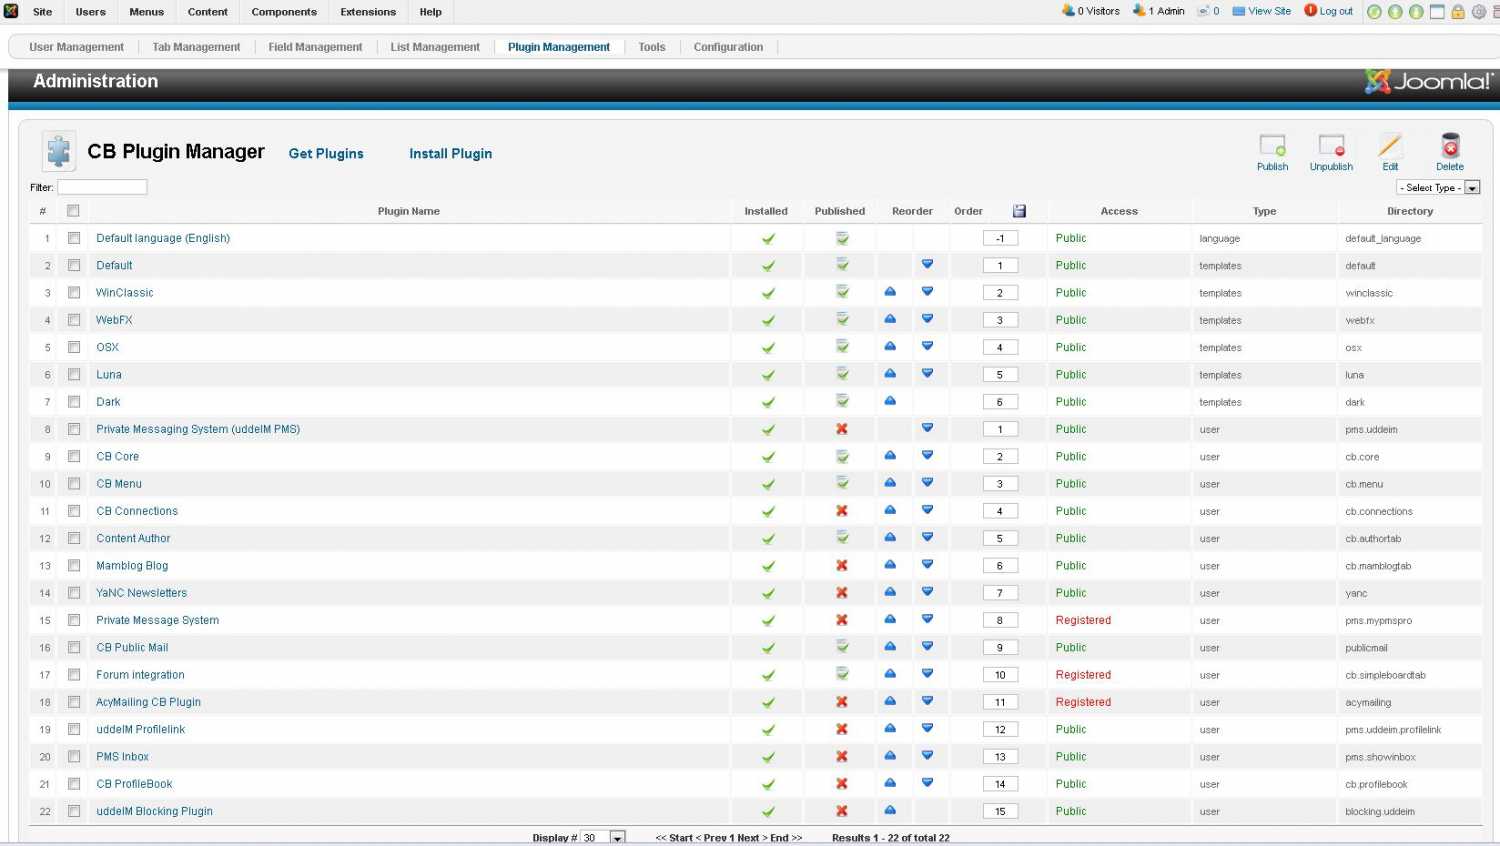Publish the PMS Inbox plugin
Viewport: 1500px width, 846px height.
(x=842, y=757)
